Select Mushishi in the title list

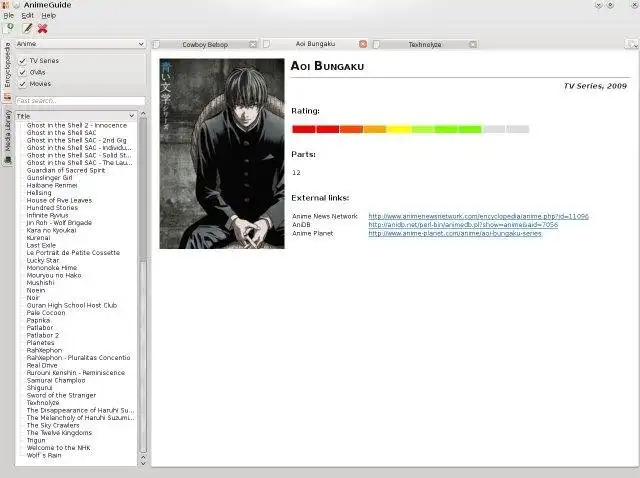[x=40, y=283]
